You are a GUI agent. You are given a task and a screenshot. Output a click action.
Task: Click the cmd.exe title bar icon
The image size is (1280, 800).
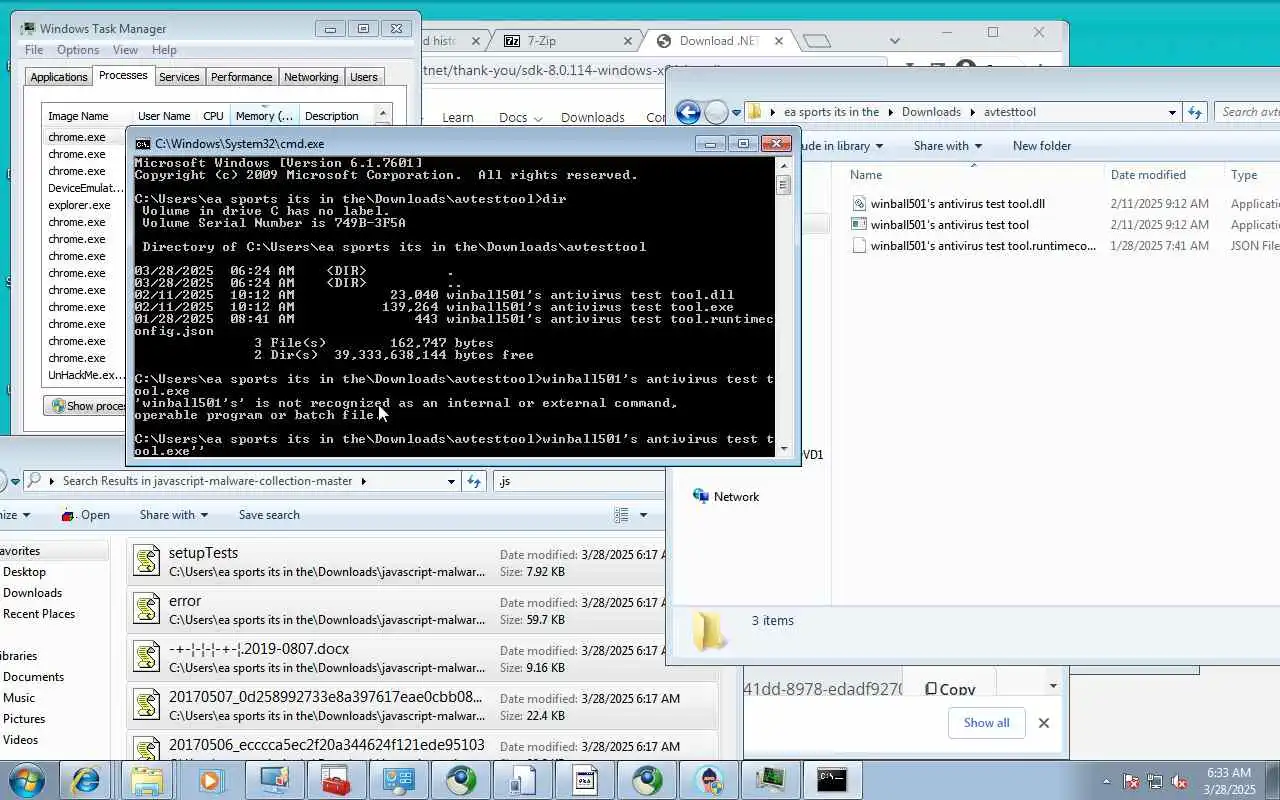click(x=143, y=144)
